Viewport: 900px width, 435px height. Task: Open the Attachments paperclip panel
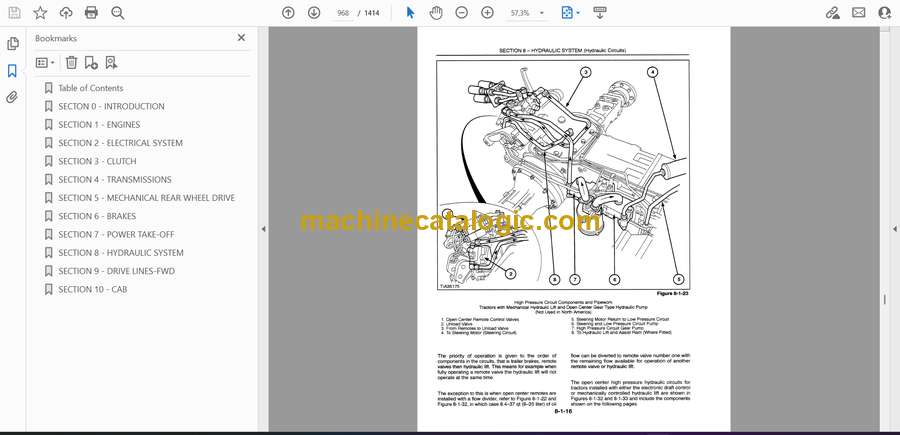(12, 97)
